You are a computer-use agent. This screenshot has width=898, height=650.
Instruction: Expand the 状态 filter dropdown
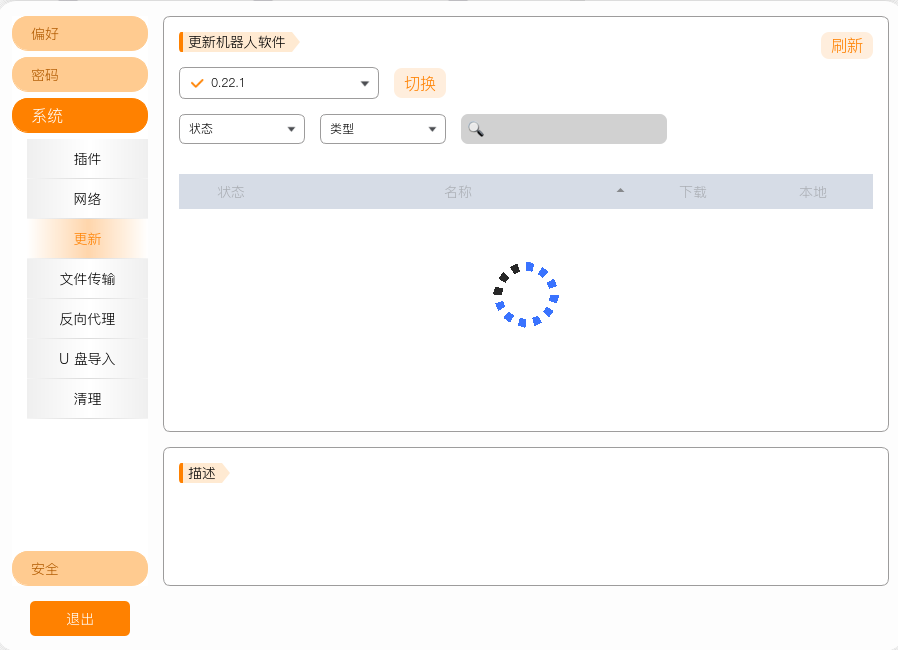242,129
